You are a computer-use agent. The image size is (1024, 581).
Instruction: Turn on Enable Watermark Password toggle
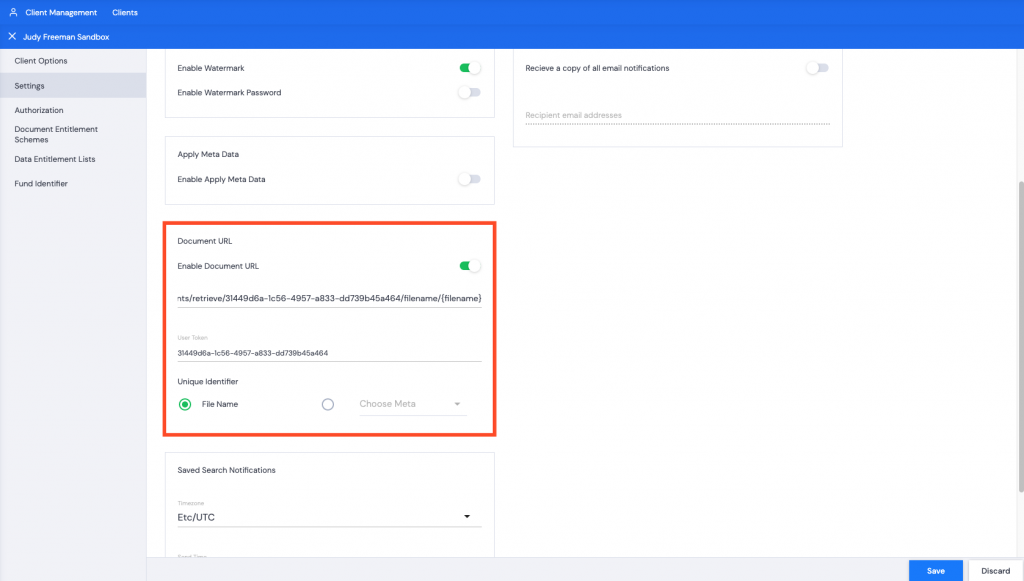tap(470, 93)
